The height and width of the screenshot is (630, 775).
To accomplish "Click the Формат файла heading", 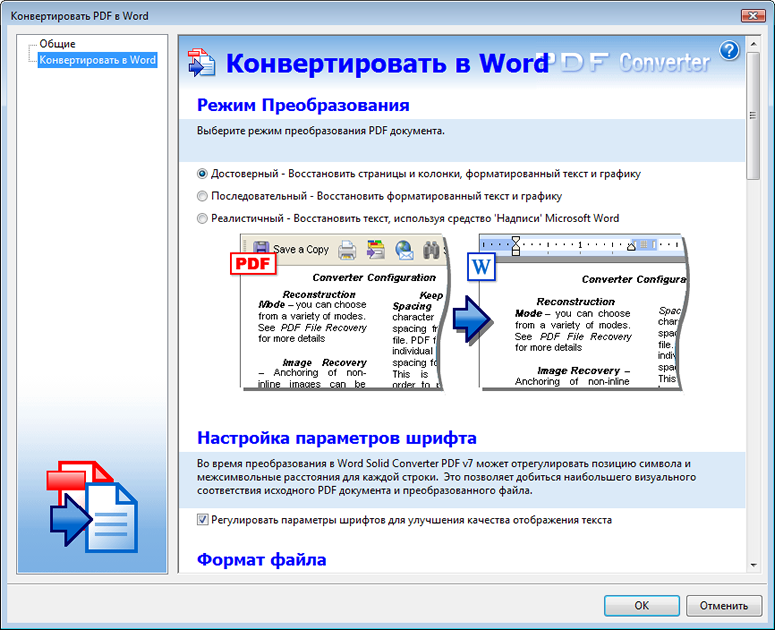I will 261,560.
